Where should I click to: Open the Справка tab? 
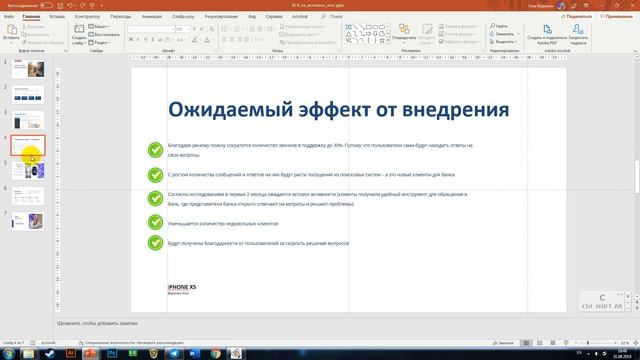tap(274, 16)
